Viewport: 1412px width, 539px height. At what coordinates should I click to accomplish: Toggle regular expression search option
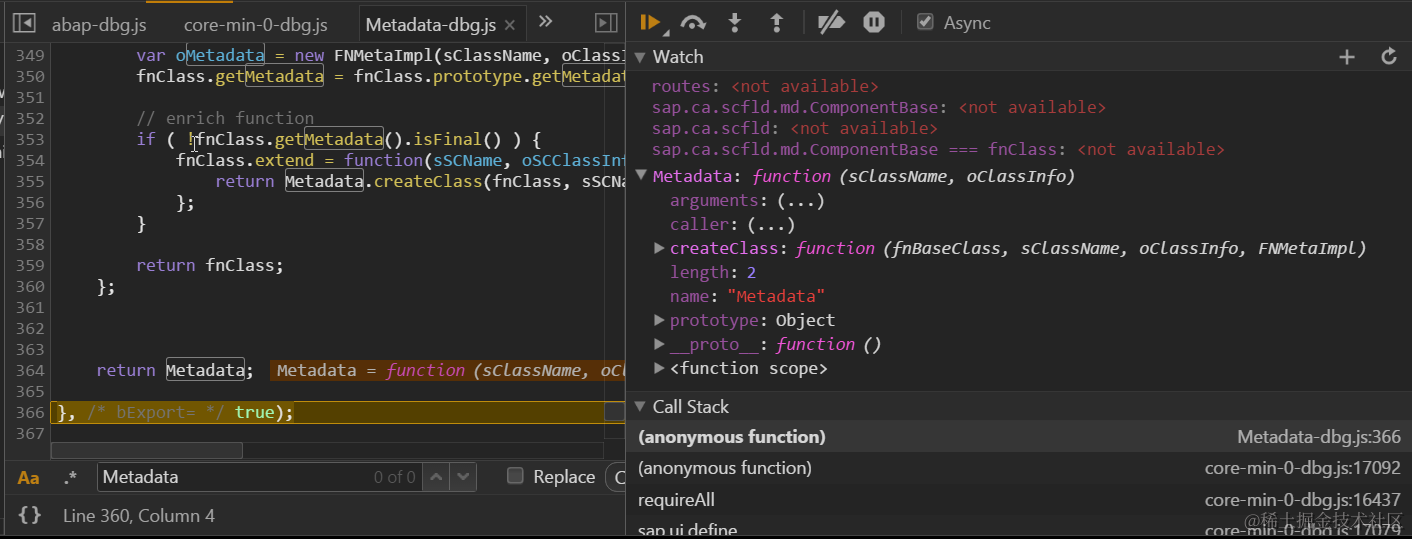[x=70, y=478]
